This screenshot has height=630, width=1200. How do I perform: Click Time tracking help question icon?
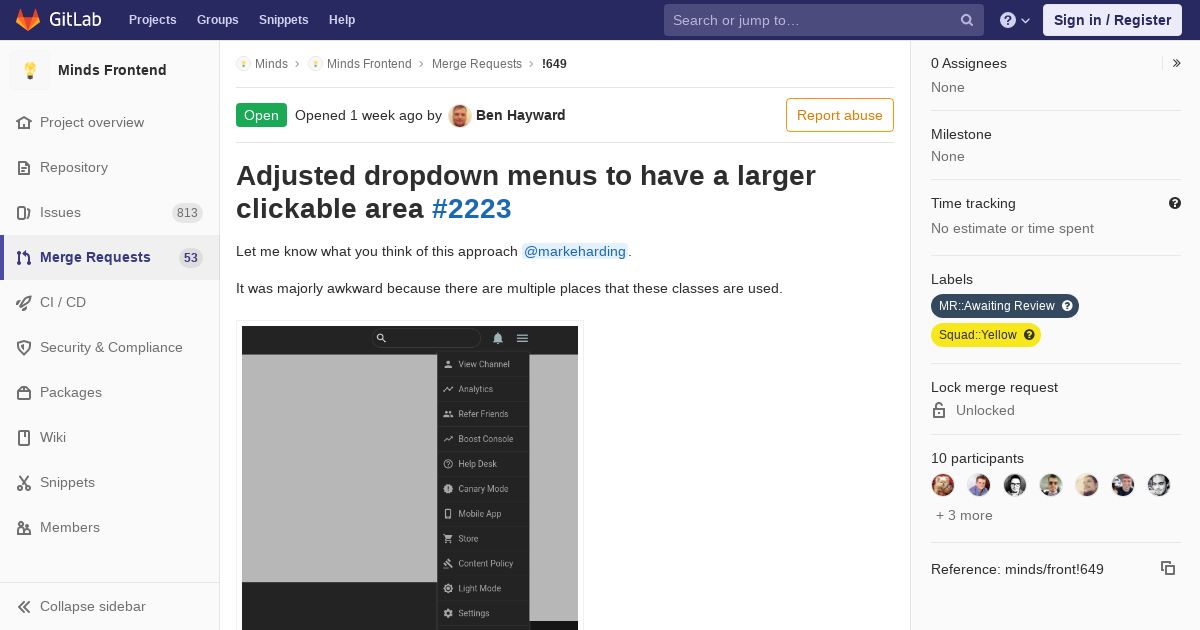click(1175, 203)
